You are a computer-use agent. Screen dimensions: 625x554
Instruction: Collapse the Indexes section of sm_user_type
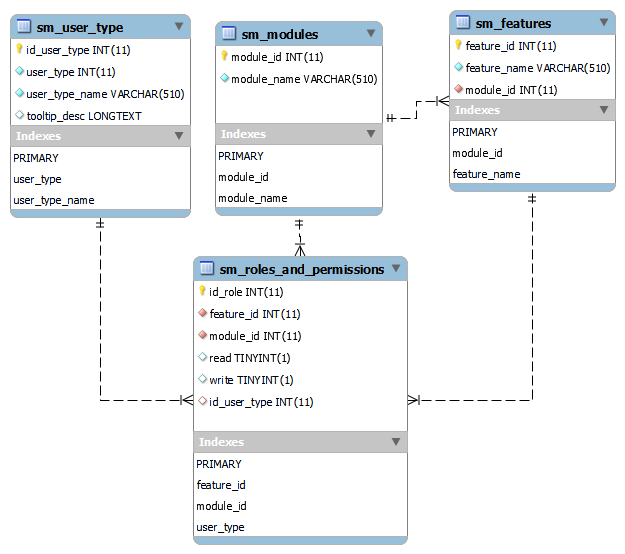179,136
